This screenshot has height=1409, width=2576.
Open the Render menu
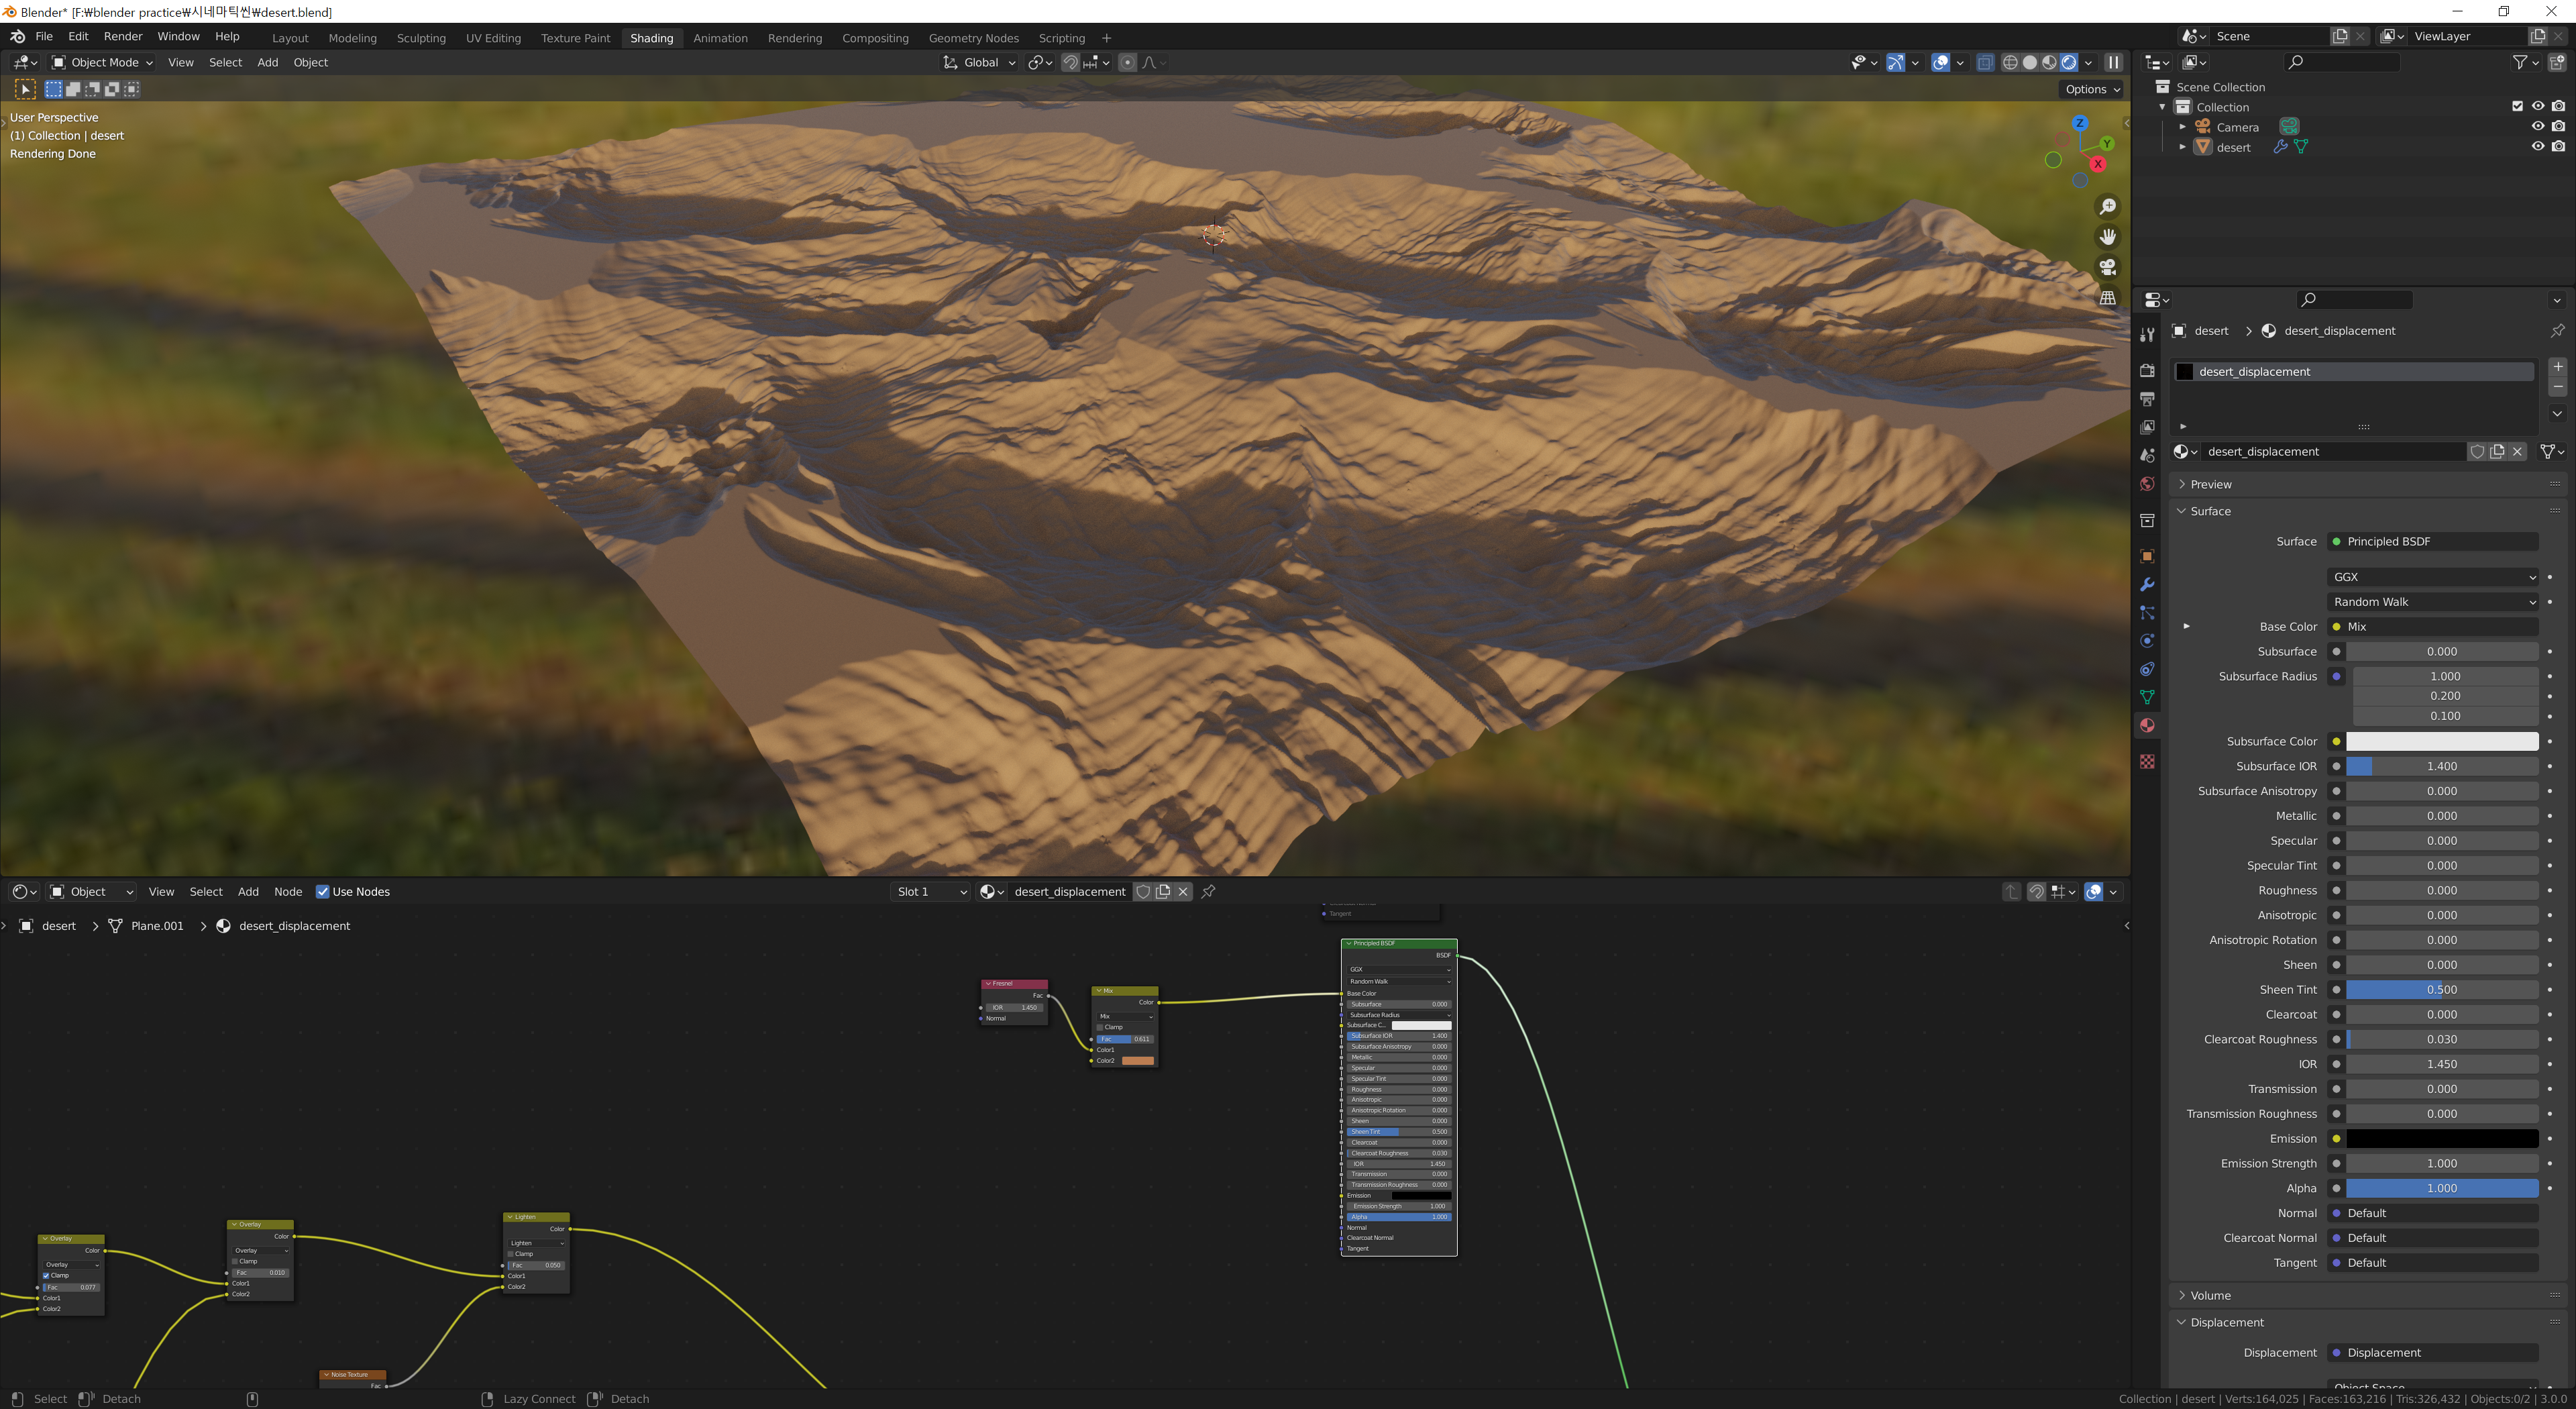[123, 37]
